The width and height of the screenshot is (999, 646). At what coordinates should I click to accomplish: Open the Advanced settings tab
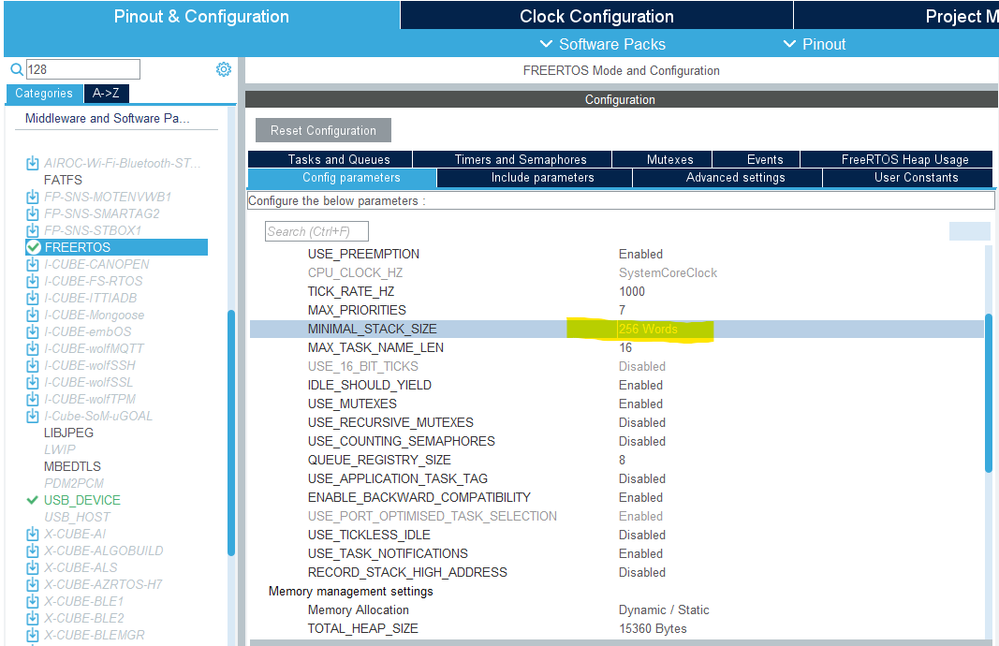[x=728, y=178]
